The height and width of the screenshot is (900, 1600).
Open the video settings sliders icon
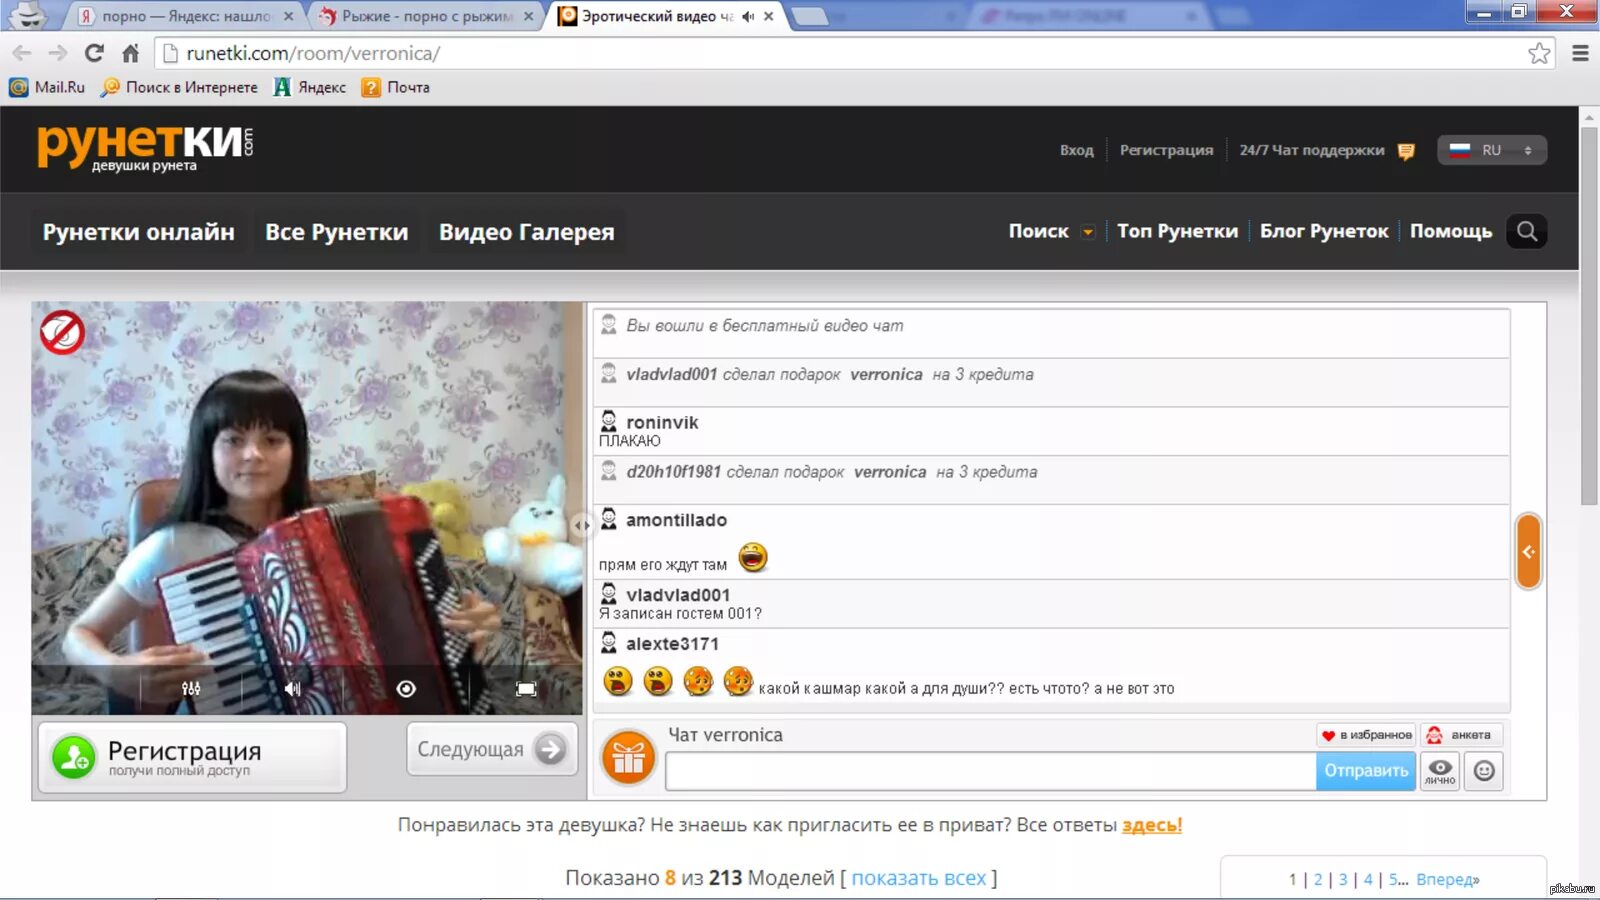tap(191, 688)
